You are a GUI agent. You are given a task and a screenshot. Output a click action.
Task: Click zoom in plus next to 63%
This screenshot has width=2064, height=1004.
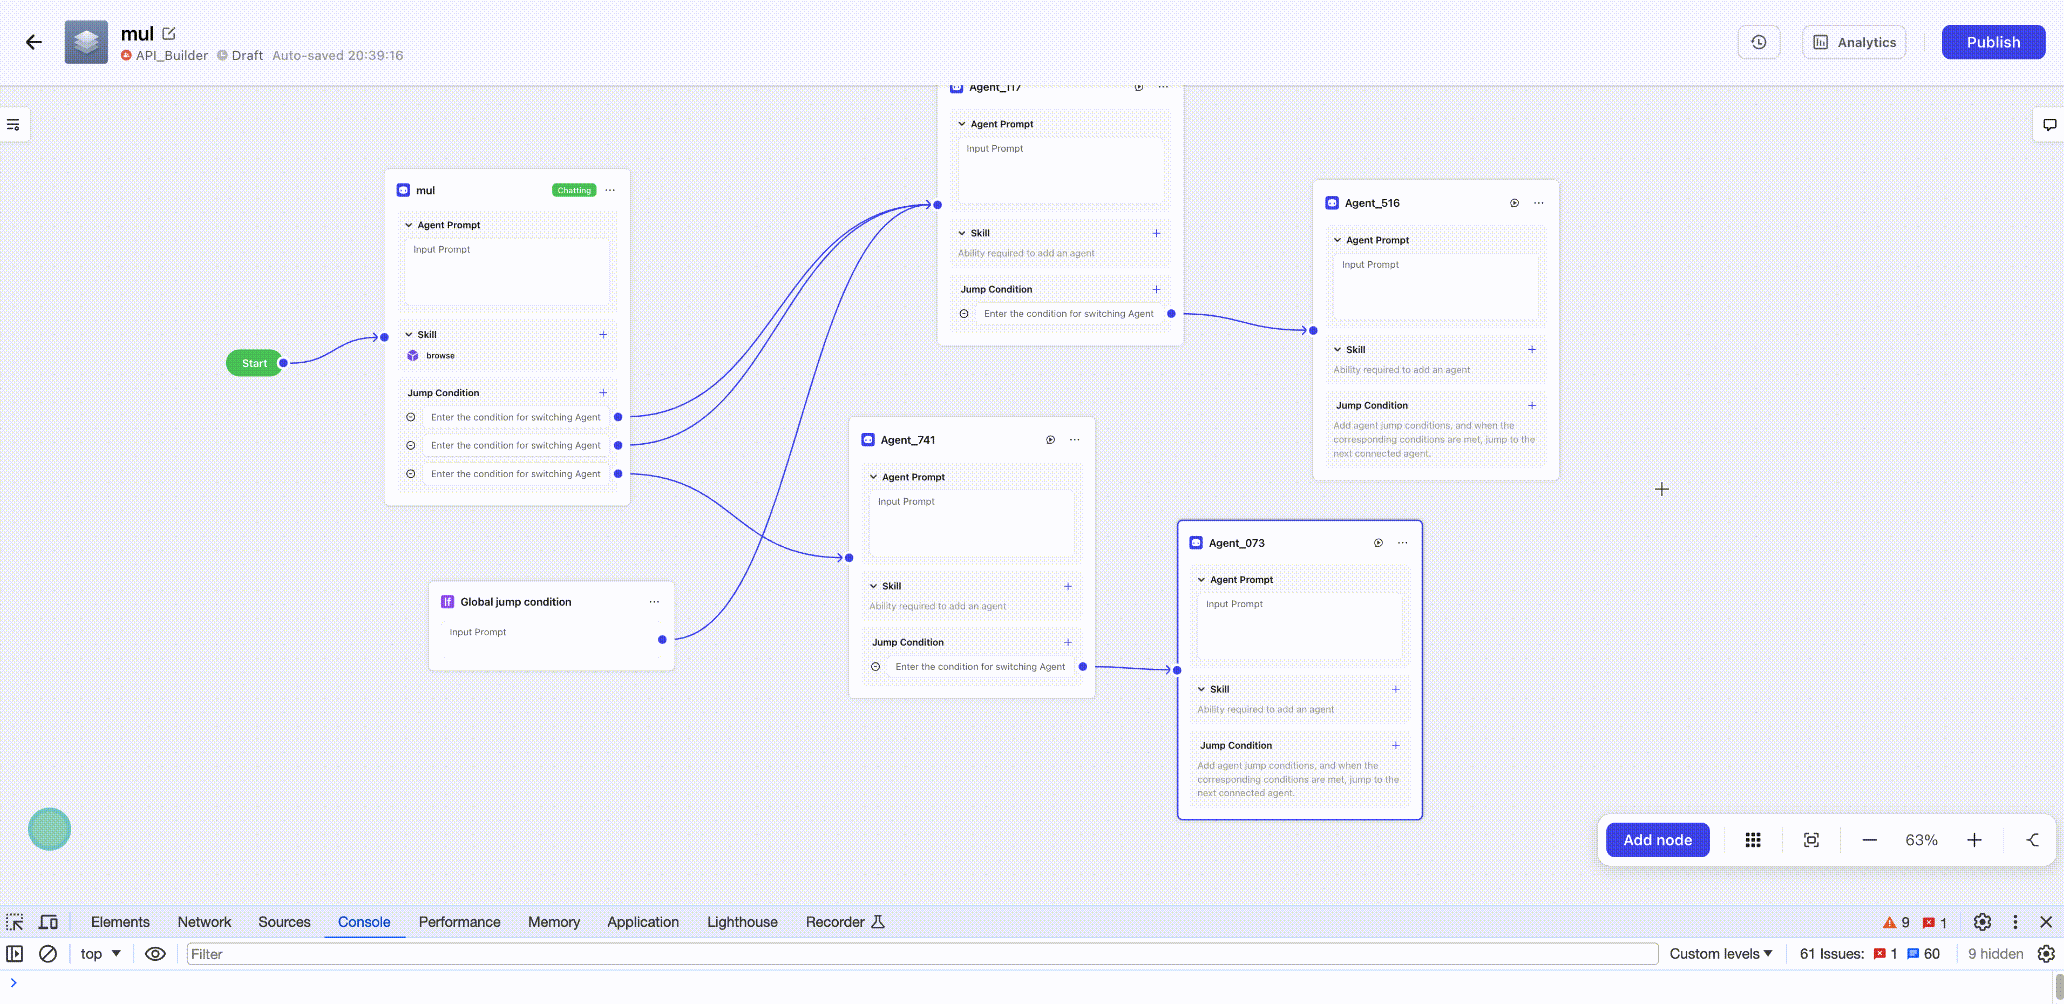(x=1974, y=840)
